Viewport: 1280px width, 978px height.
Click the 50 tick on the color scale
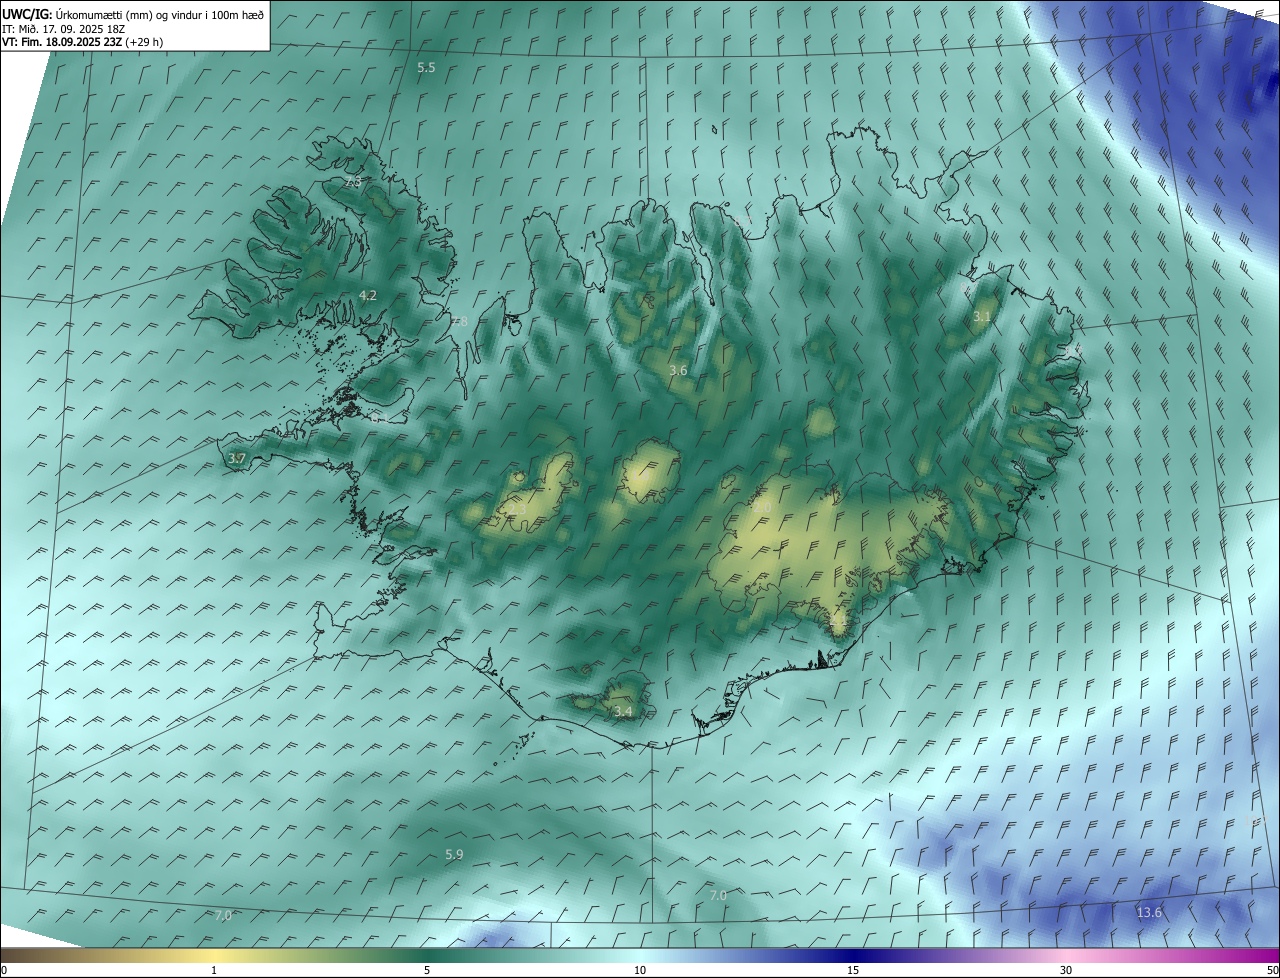(x=1272, y=970)
